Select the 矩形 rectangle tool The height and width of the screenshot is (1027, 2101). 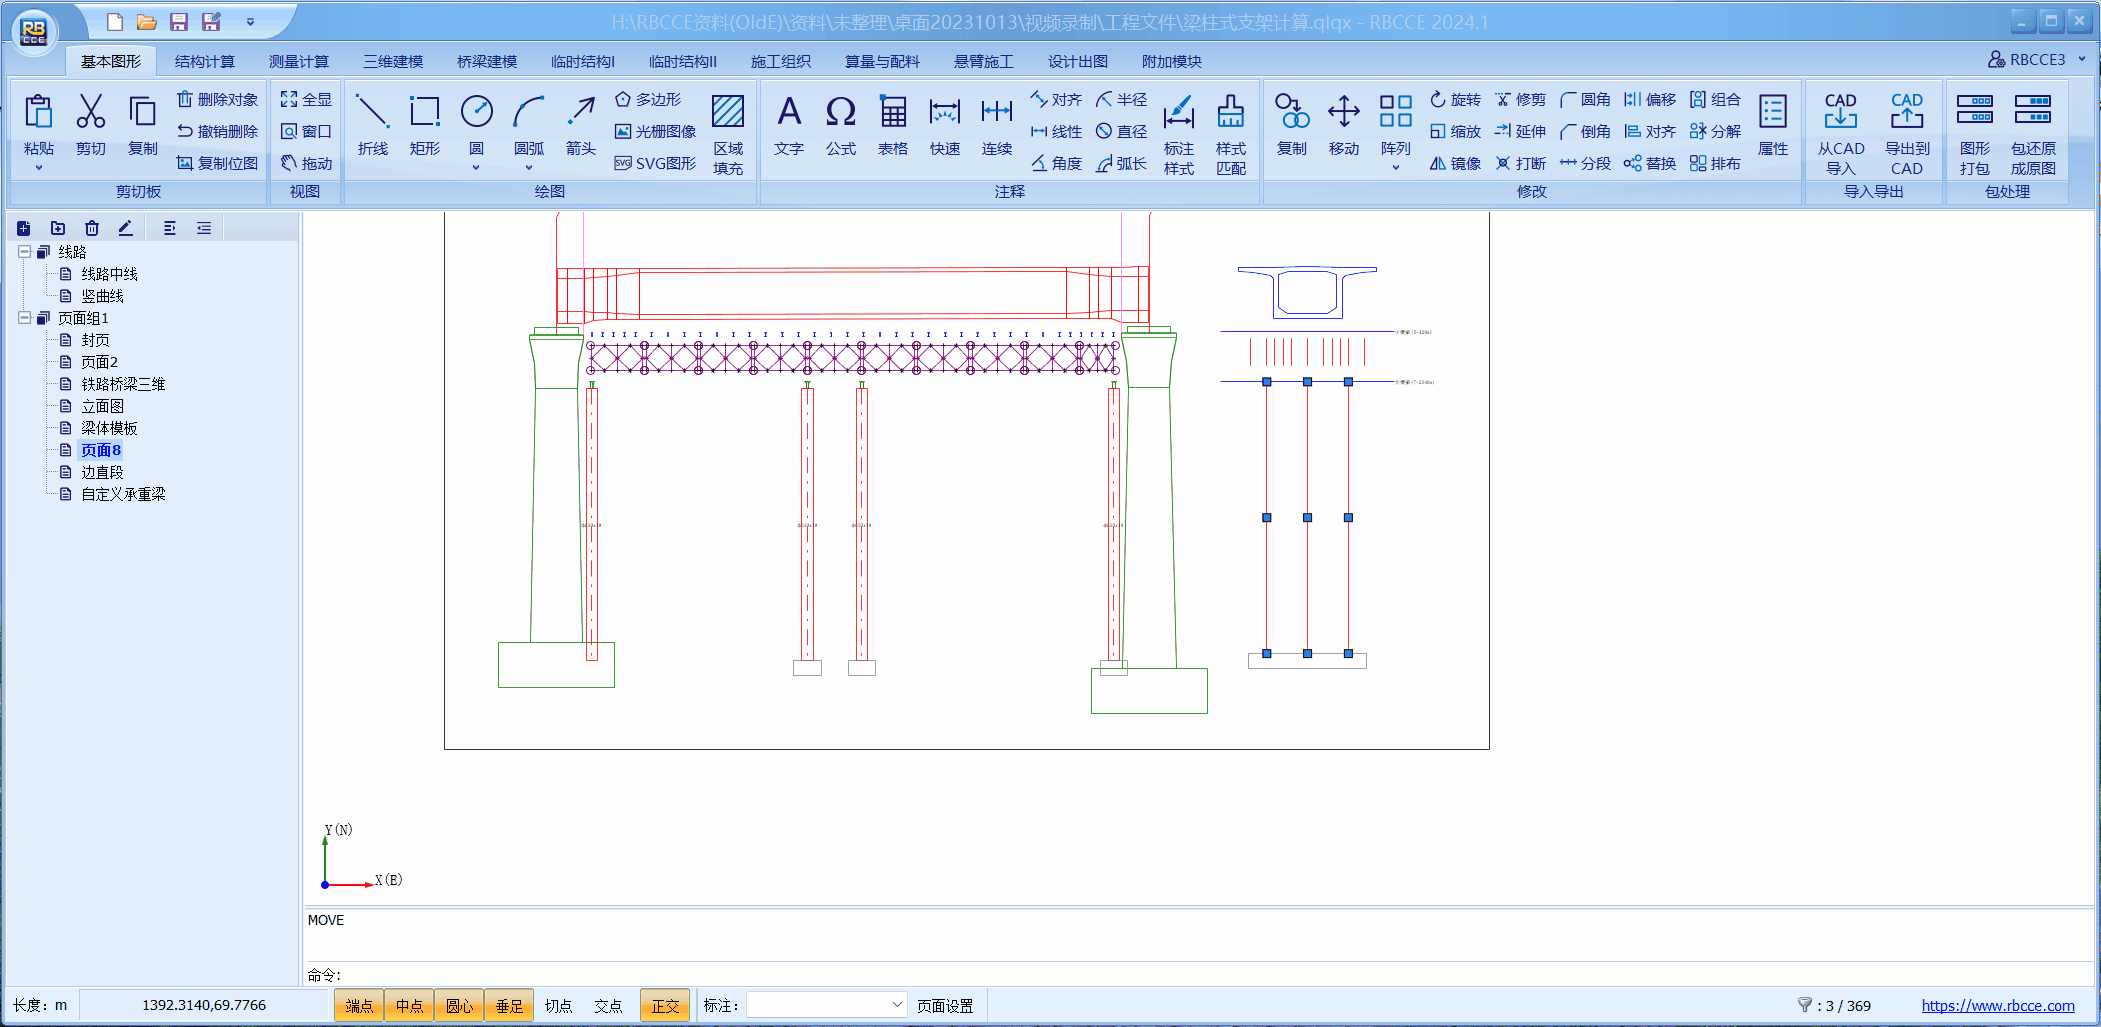[424, 125]
